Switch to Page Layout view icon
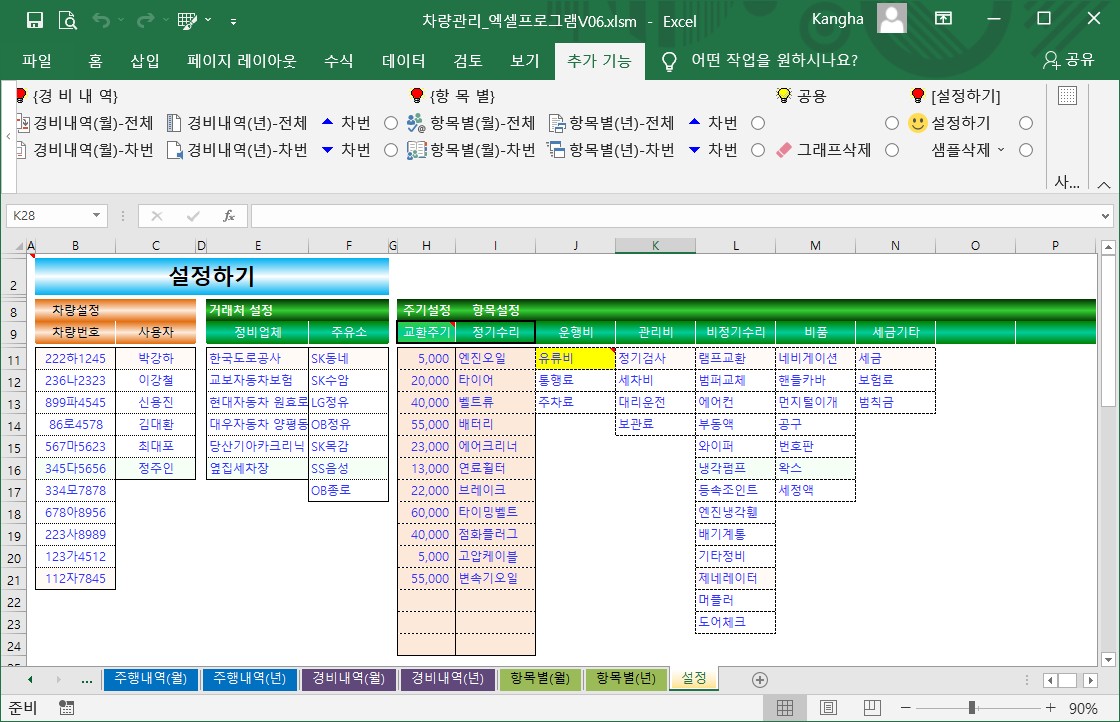This screenshot has height=722, width=1120. 829,708
